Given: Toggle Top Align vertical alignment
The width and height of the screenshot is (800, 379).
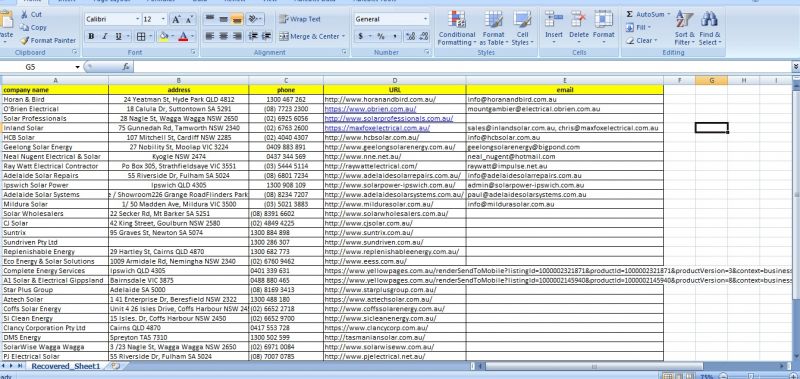Looking at the screenshot, I should coord(209,19).
